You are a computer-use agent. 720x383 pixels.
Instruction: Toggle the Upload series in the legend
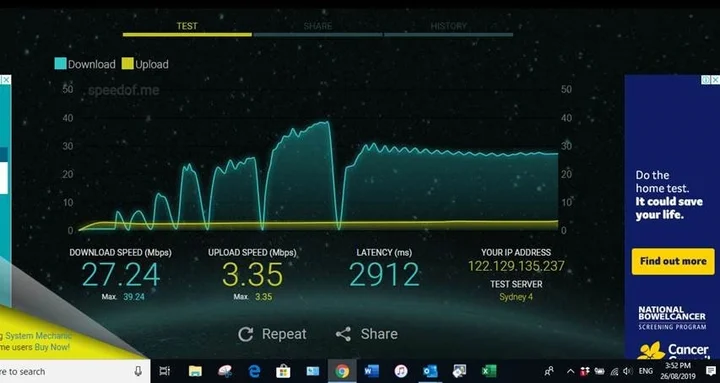click(x=145, y=64)
